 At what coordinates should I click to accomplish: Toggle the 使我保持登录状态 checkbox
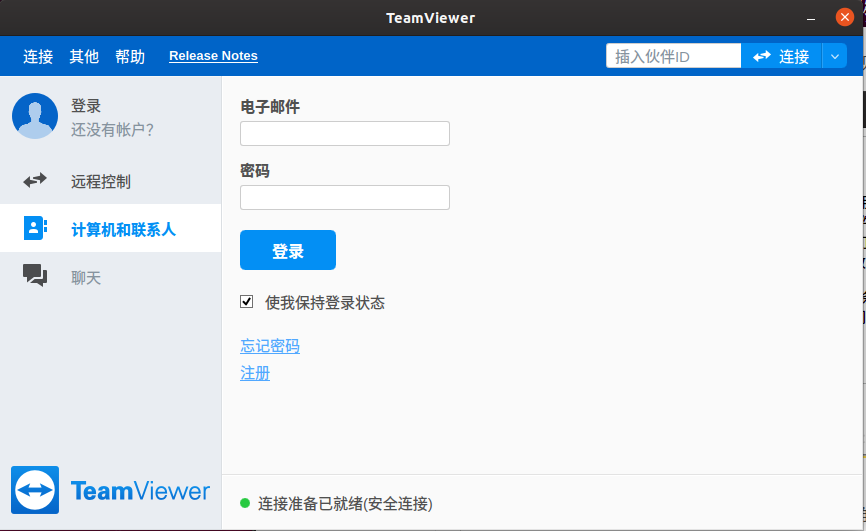246,302
